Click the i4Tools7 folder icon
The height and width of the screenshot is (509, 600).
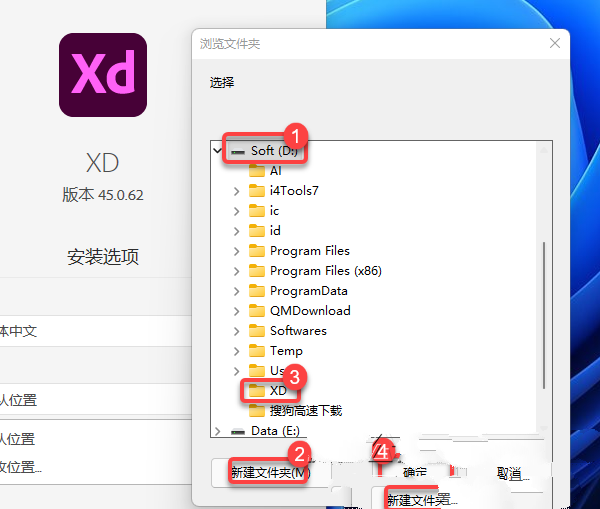point(257,191)
